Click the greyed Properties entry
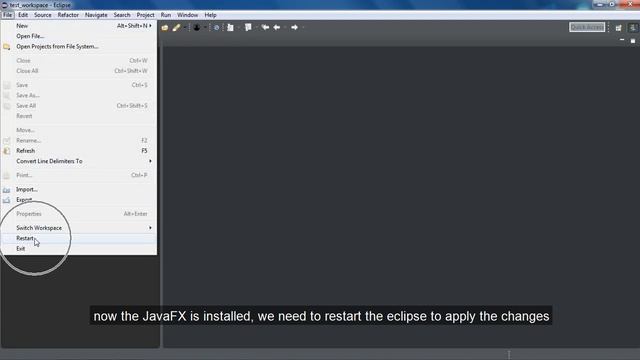The image size is (640, 360). tap(79, 214)
